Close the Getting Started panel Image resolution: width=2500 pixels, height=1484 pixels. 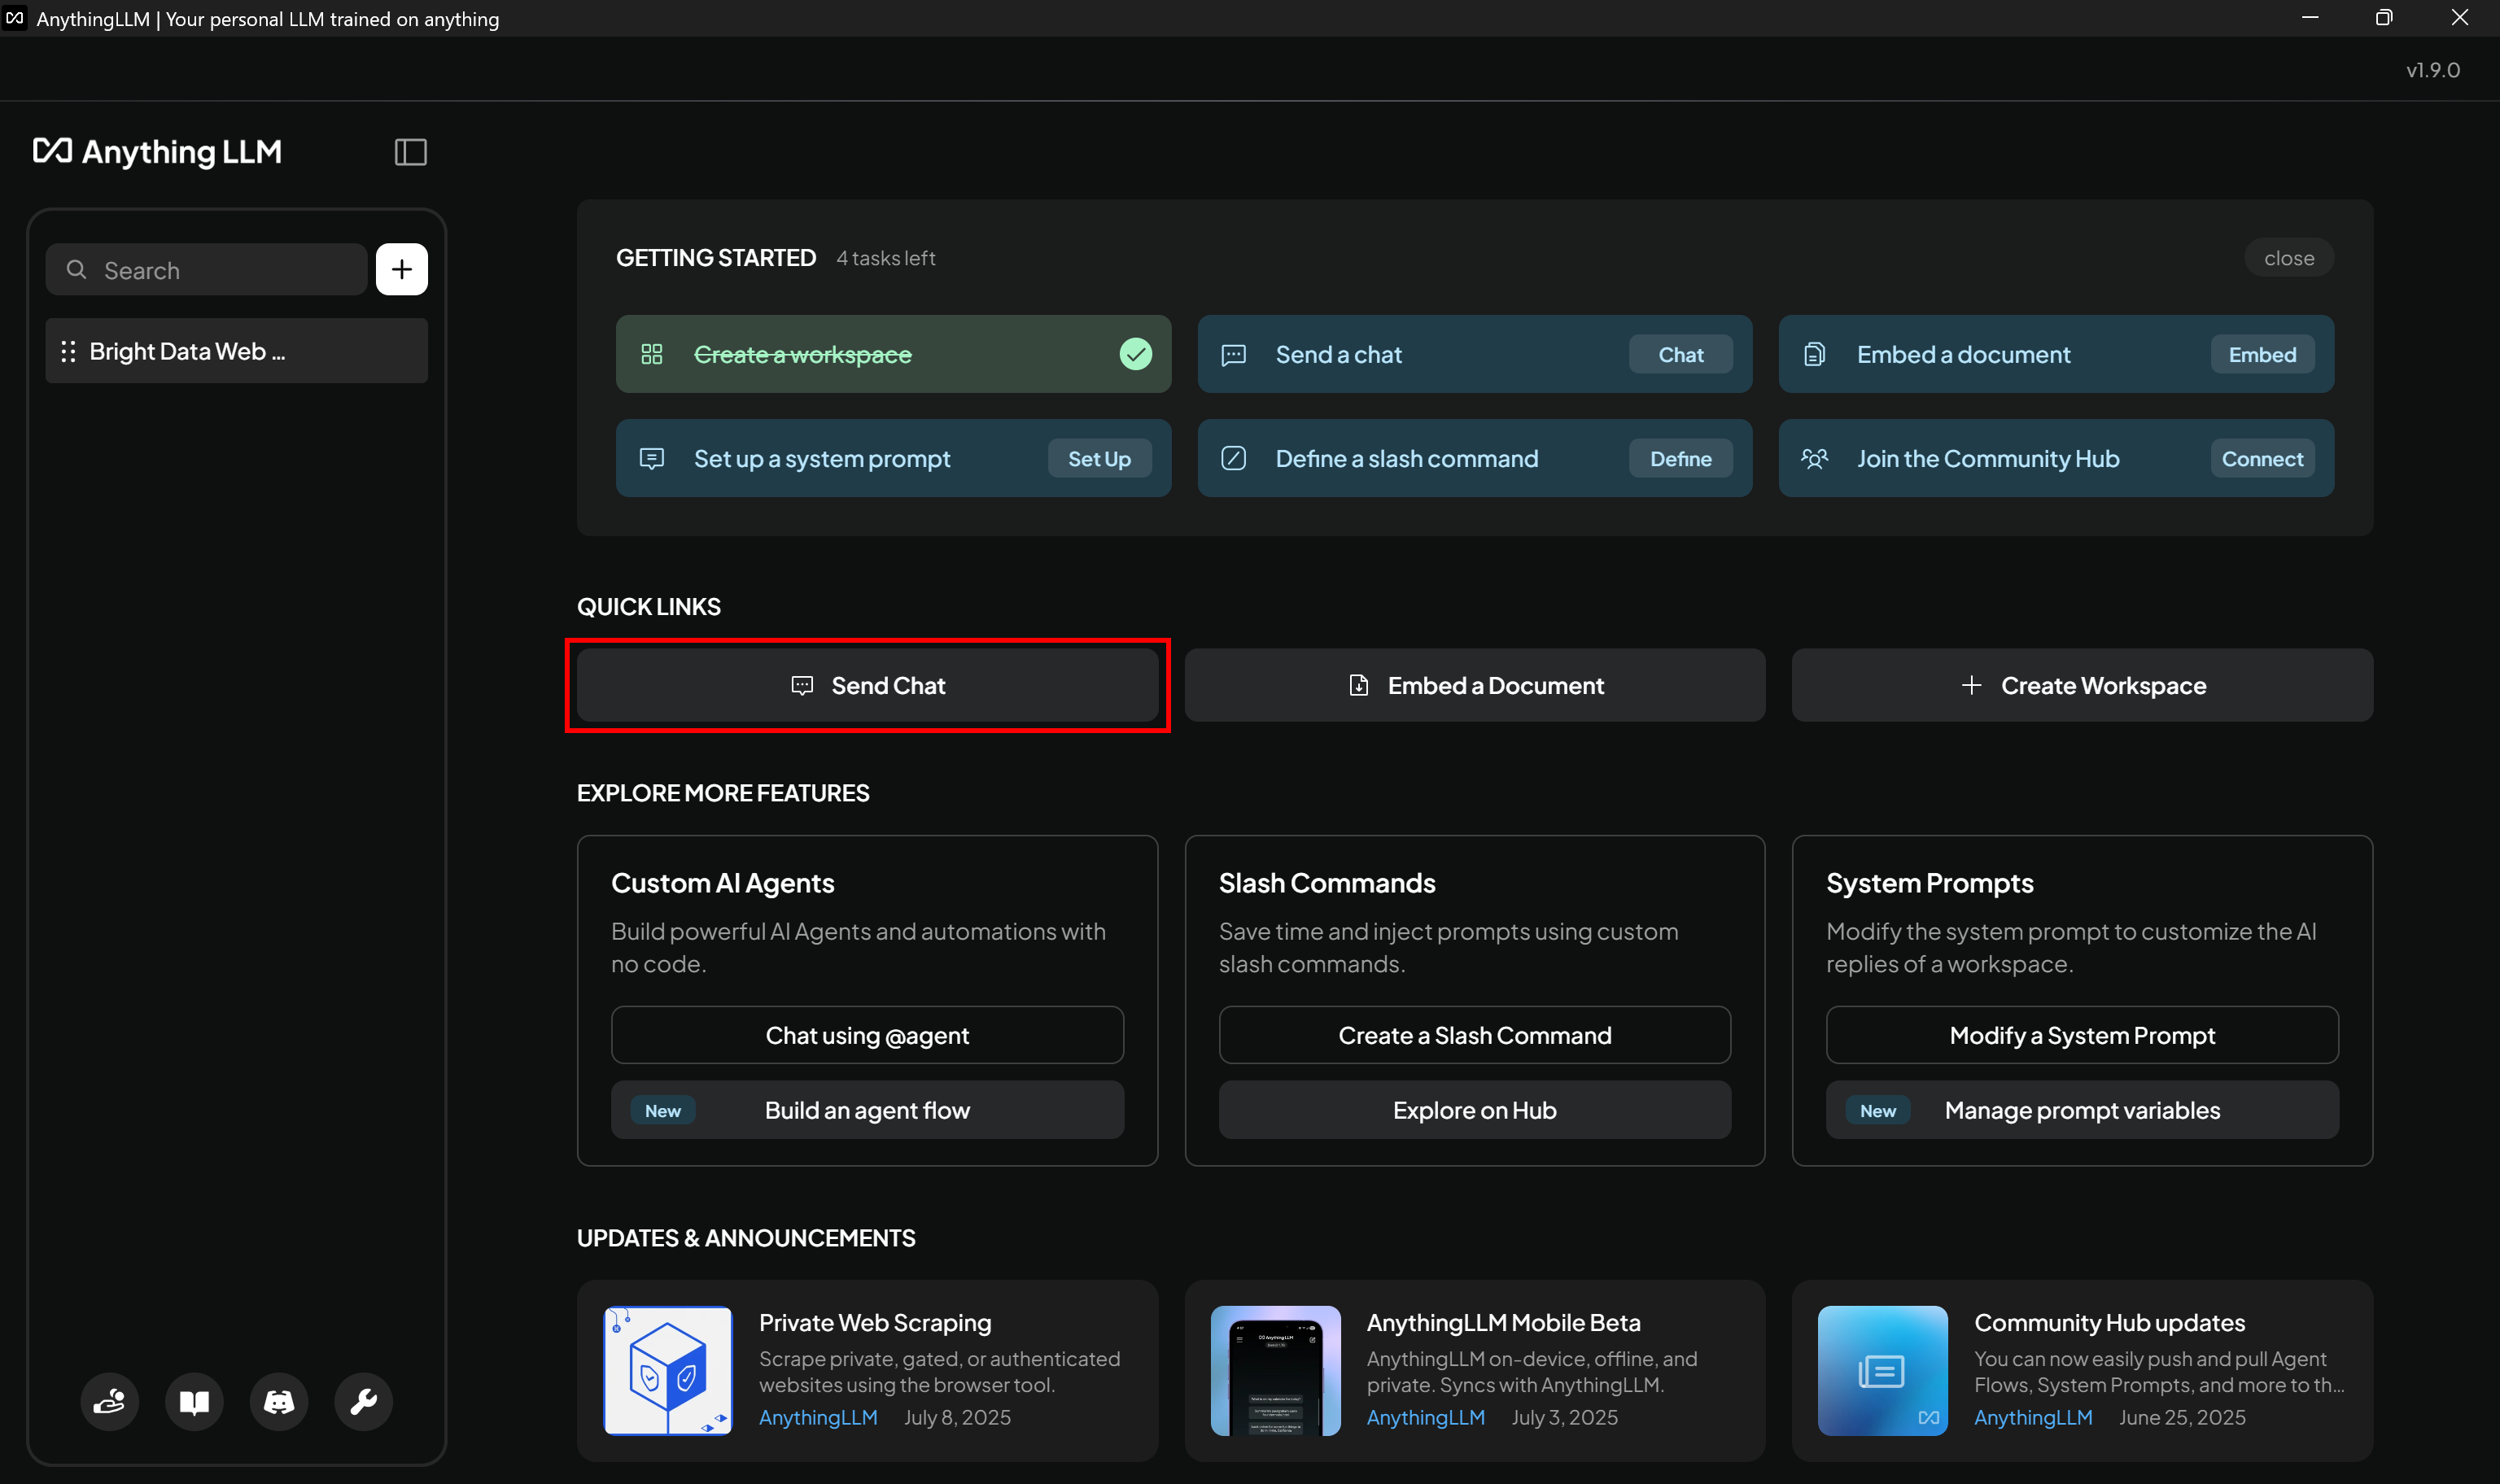(2288, 258)
